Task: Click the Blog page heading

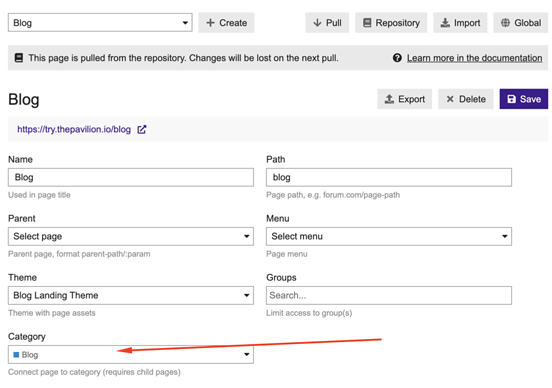Action: pyautogui.click(x=24, y=100)
